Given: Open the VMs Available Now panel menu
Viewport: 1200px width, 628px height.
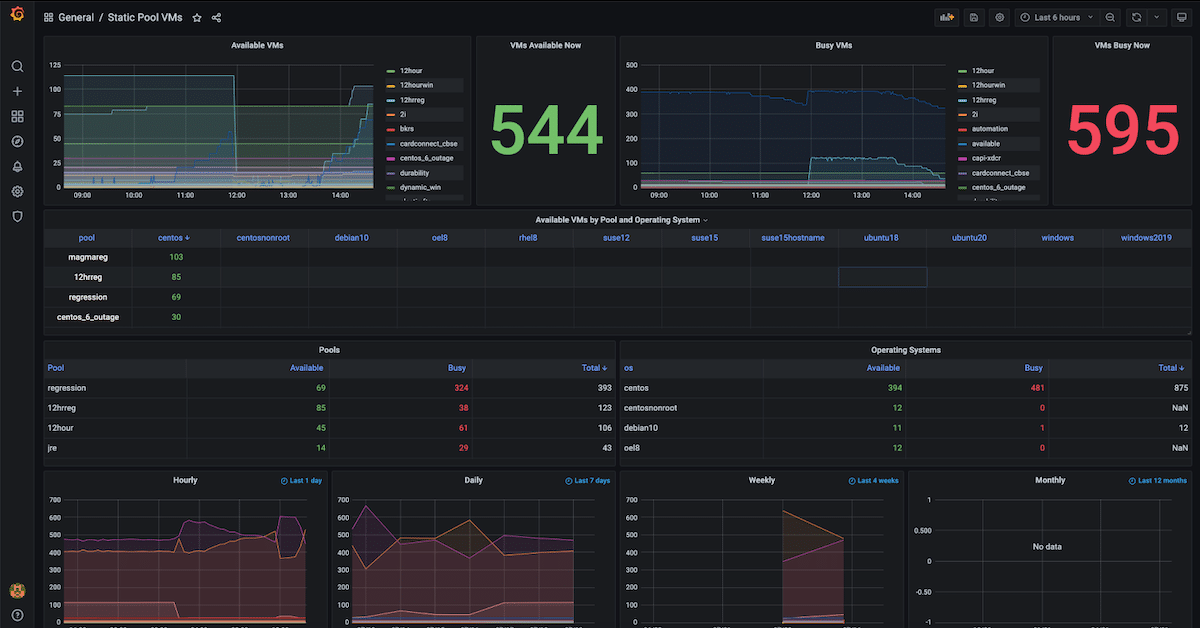Looking at the screenshot, I should [x=545, y=45].
